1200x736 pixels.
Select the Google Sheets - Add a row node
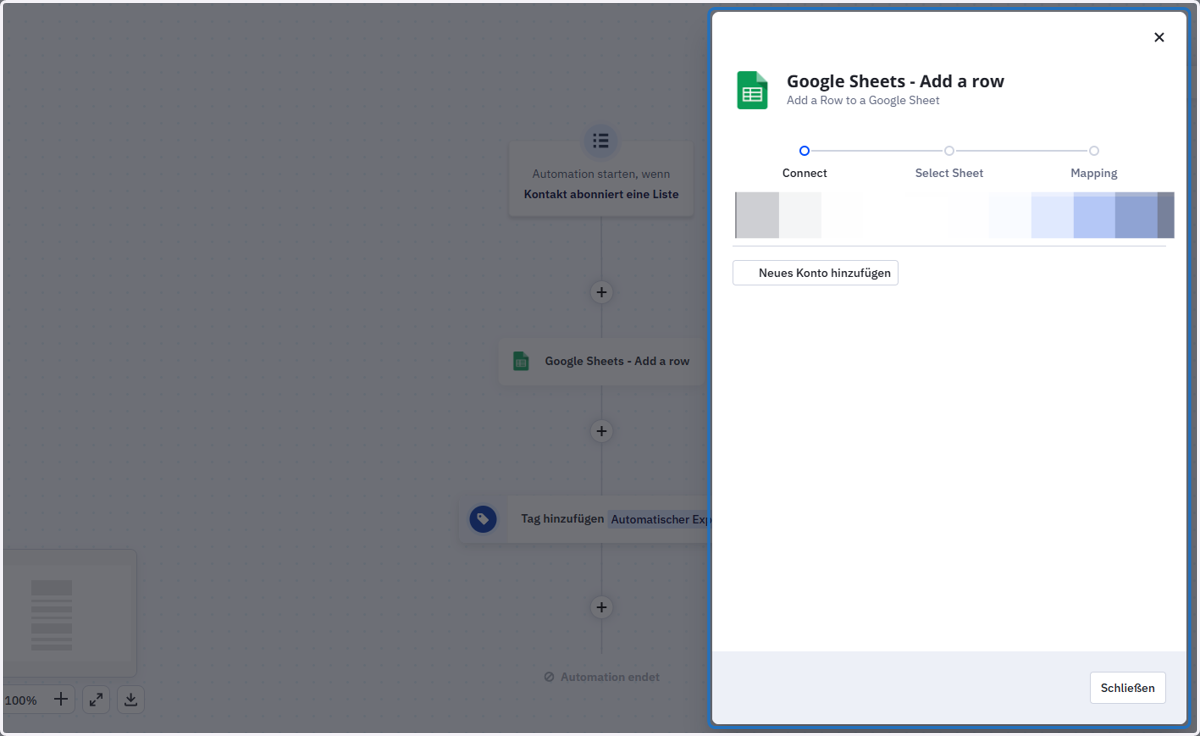click(603, 361)
